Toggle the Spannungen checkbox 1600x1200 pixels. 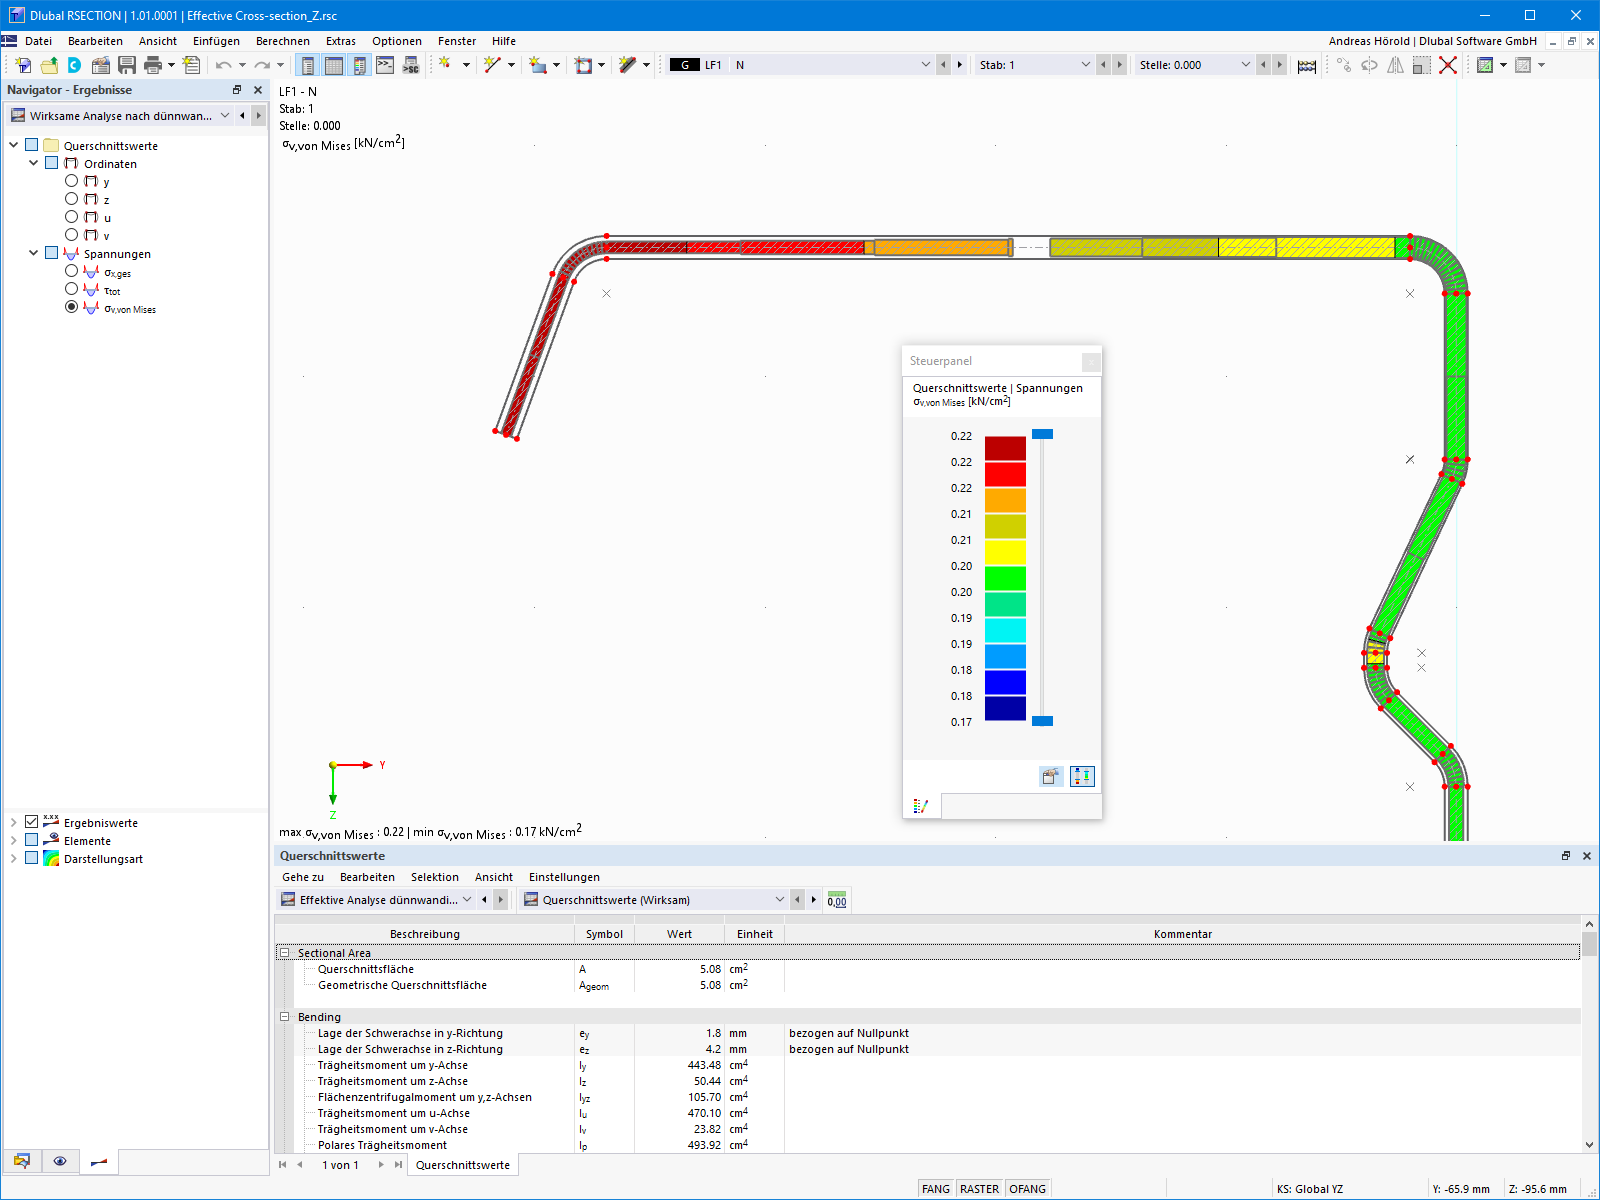[52, 253]
